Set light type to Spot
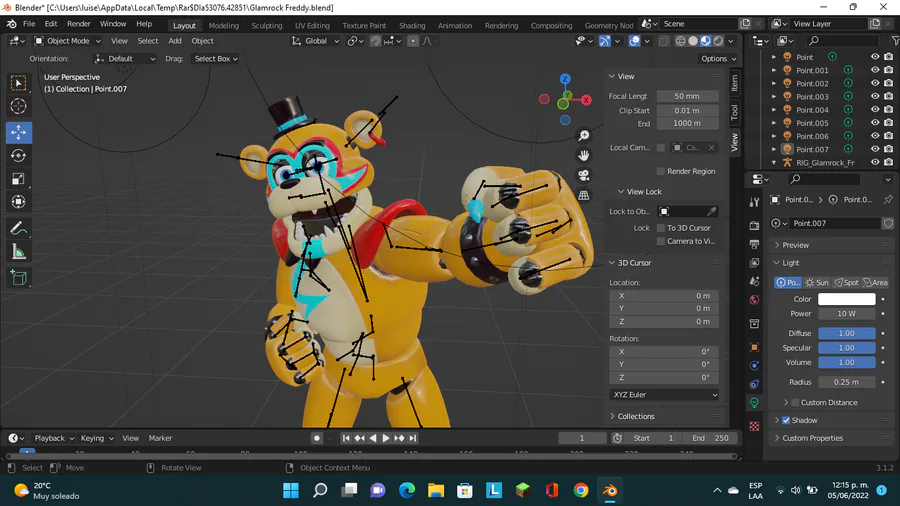 pos(847,282)
